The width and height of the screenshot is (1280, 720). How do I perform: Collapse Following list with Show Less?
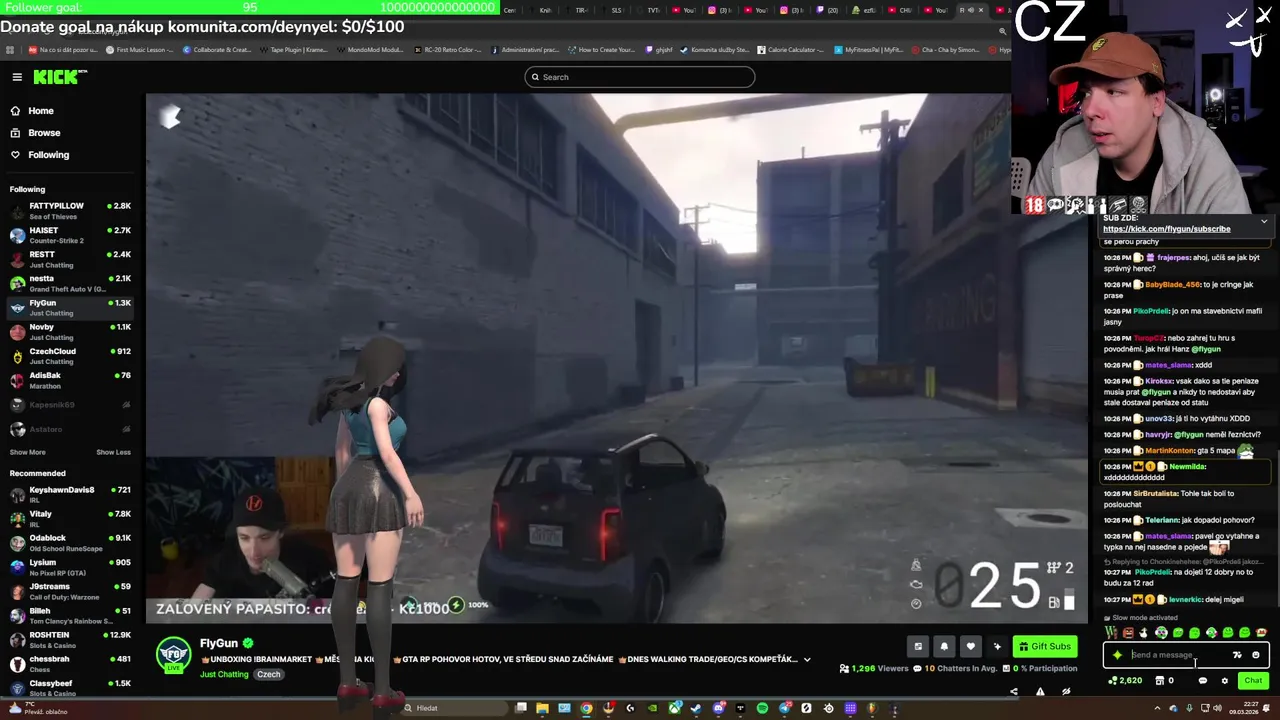113,452
